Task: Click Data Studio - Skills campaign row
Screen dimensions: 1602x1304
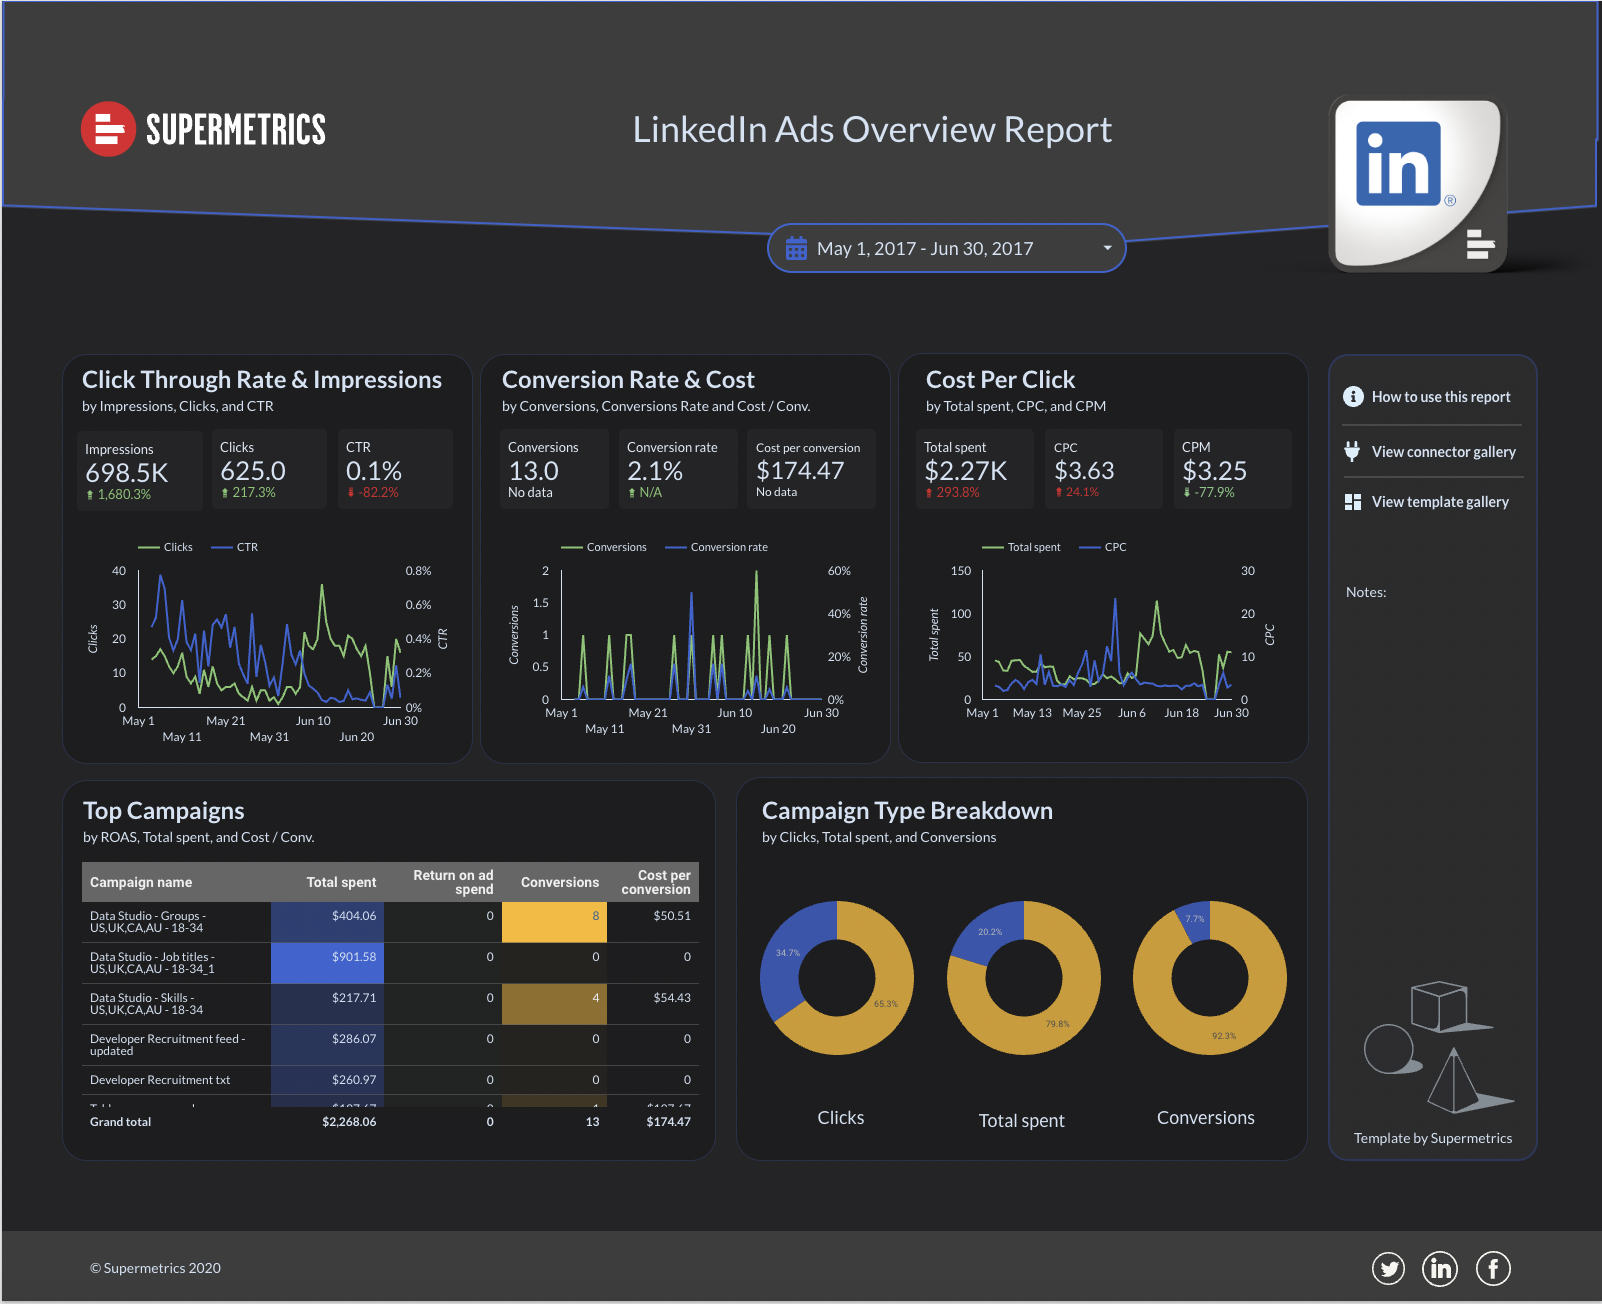Action: pyautogui.click(x=390, y=1004)
